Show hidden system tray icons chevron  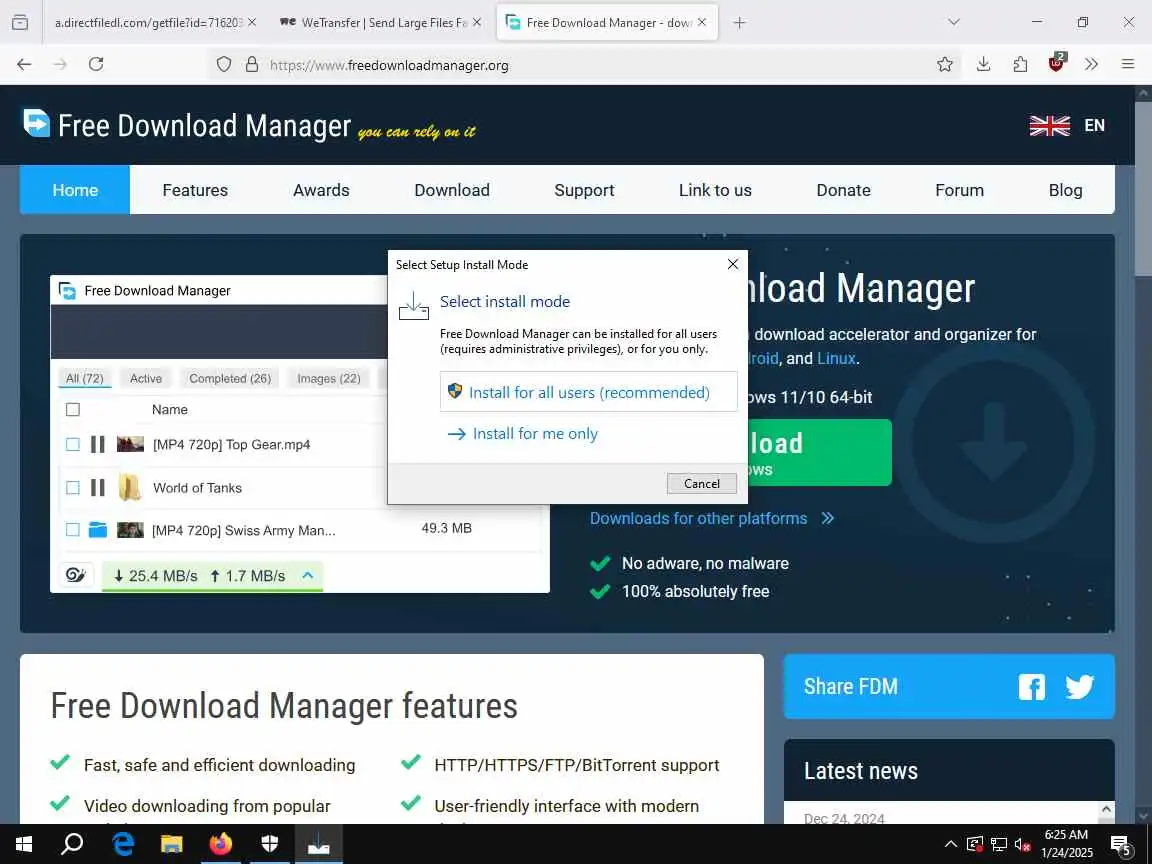tap(951, 844)
